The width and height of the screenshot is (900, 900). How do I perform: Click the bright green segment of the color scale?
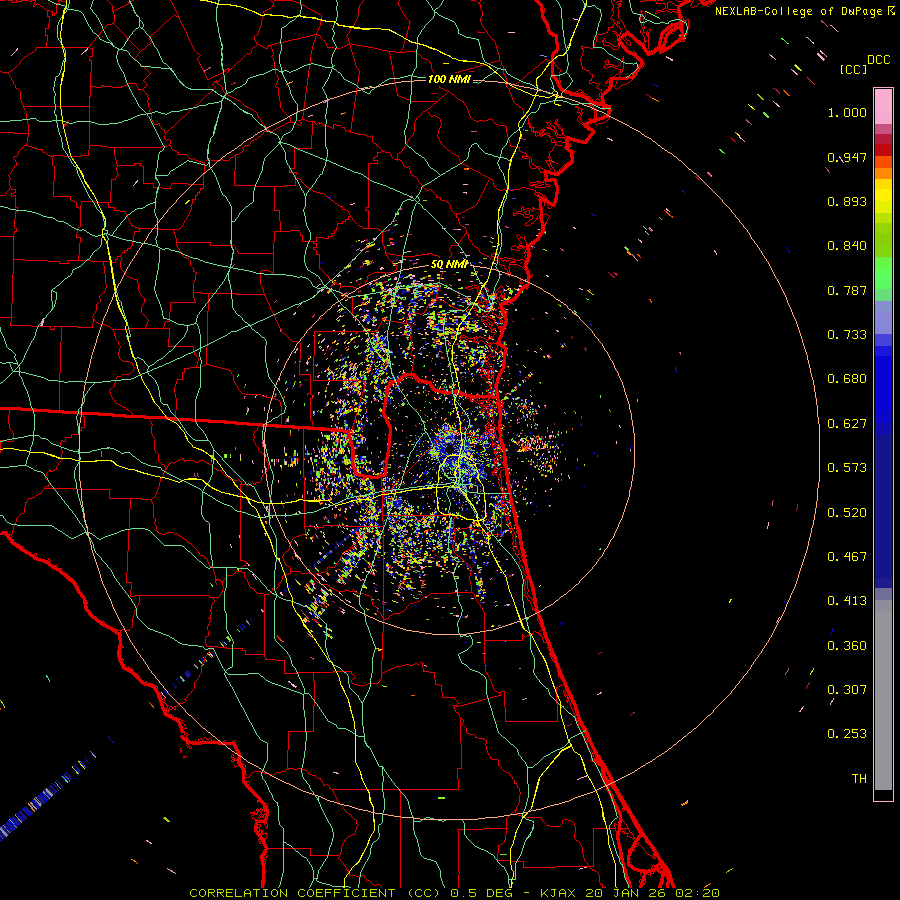[x=883, y=273]
